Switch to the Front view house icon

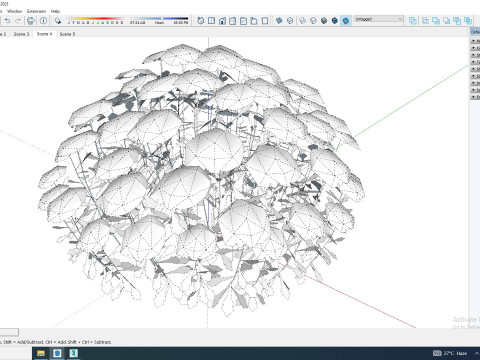click(222, 21)
